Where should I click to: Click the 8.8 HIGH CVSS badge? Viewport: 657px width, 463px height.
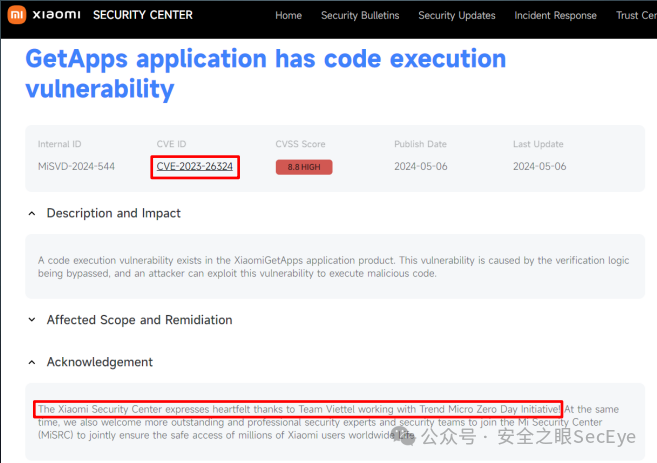[304, 167]
